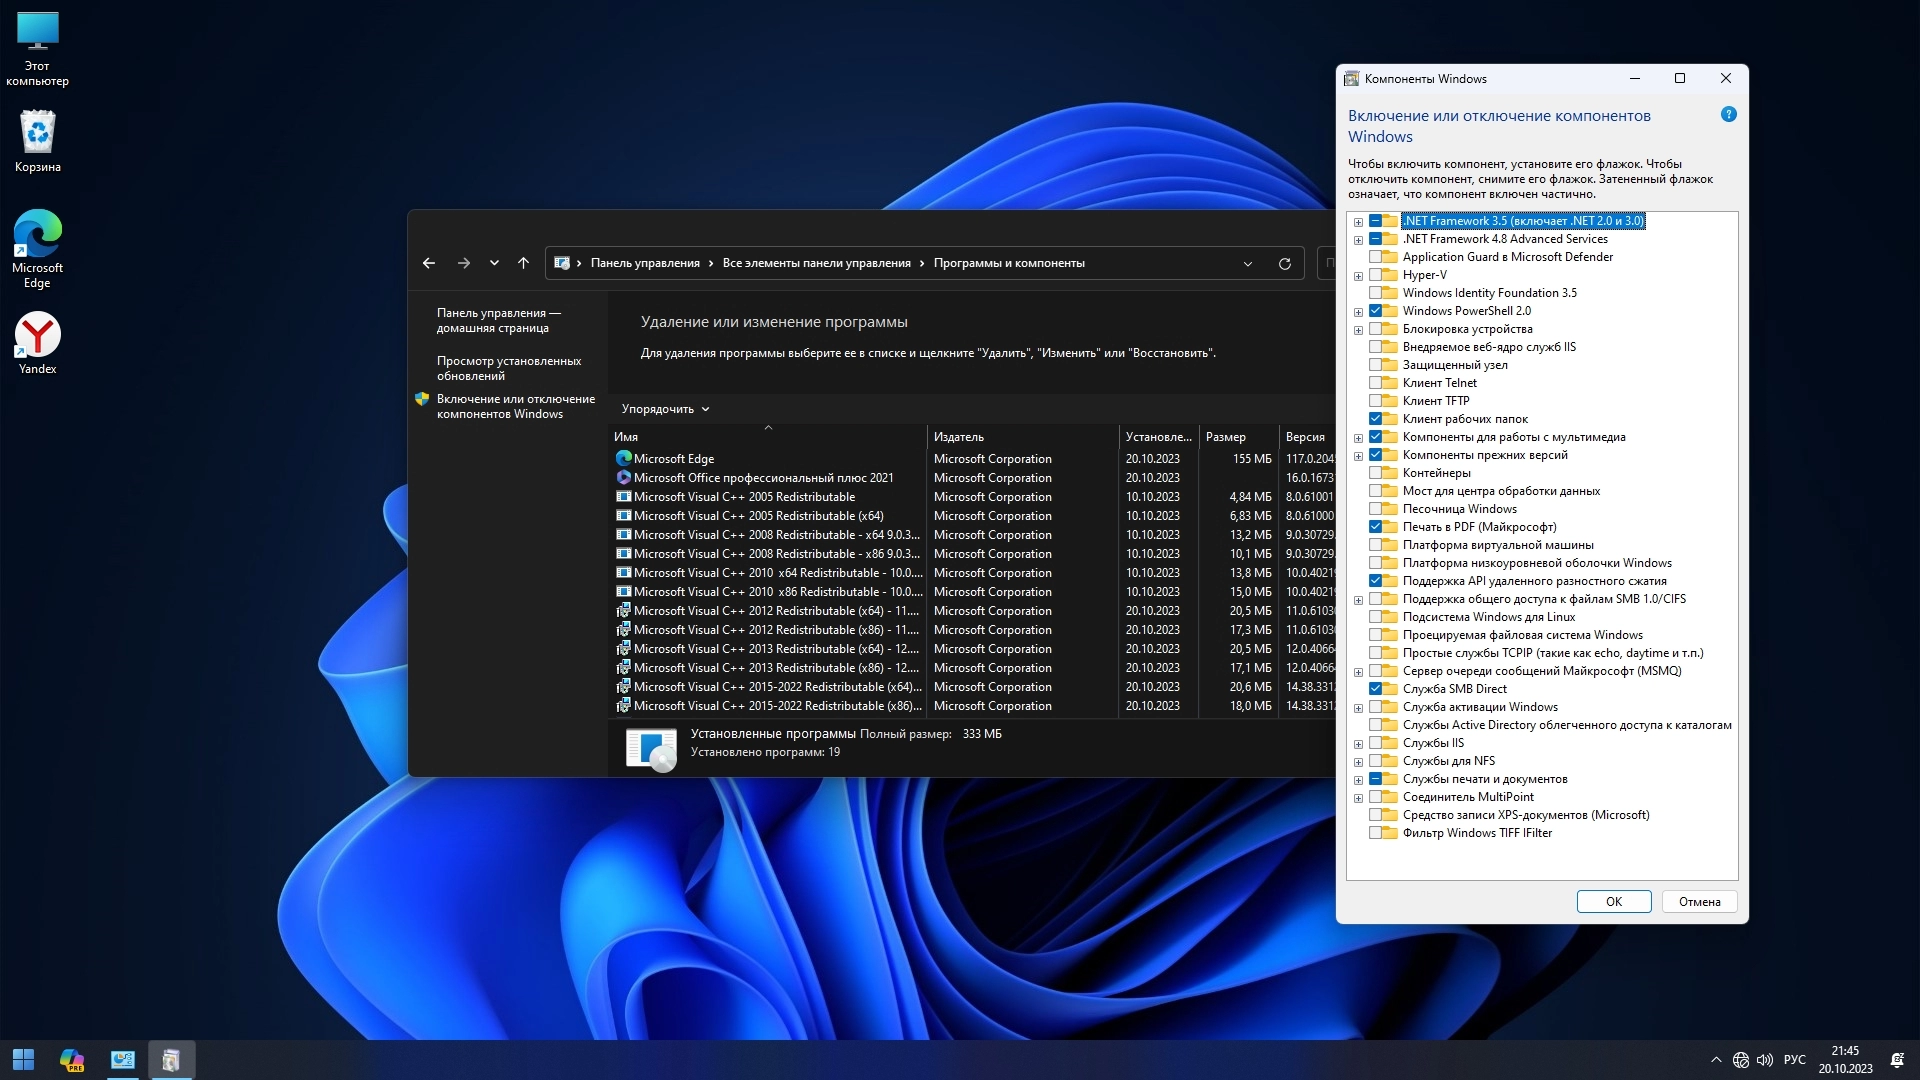The image size is (1920, 1080).
Task: Click the blue help question icon
Action: coord(1728,115)
